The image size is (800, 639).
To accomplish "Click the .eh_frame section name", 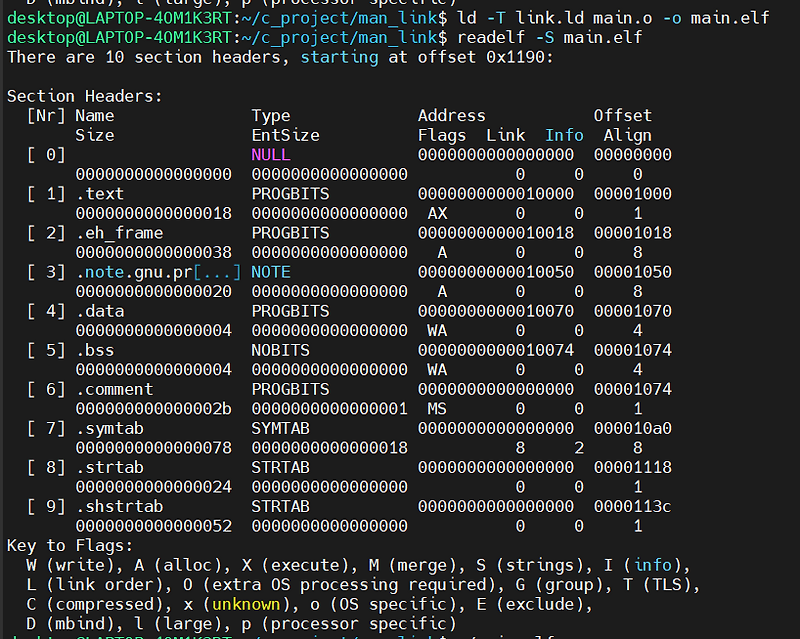I will [x=118, y=232].
